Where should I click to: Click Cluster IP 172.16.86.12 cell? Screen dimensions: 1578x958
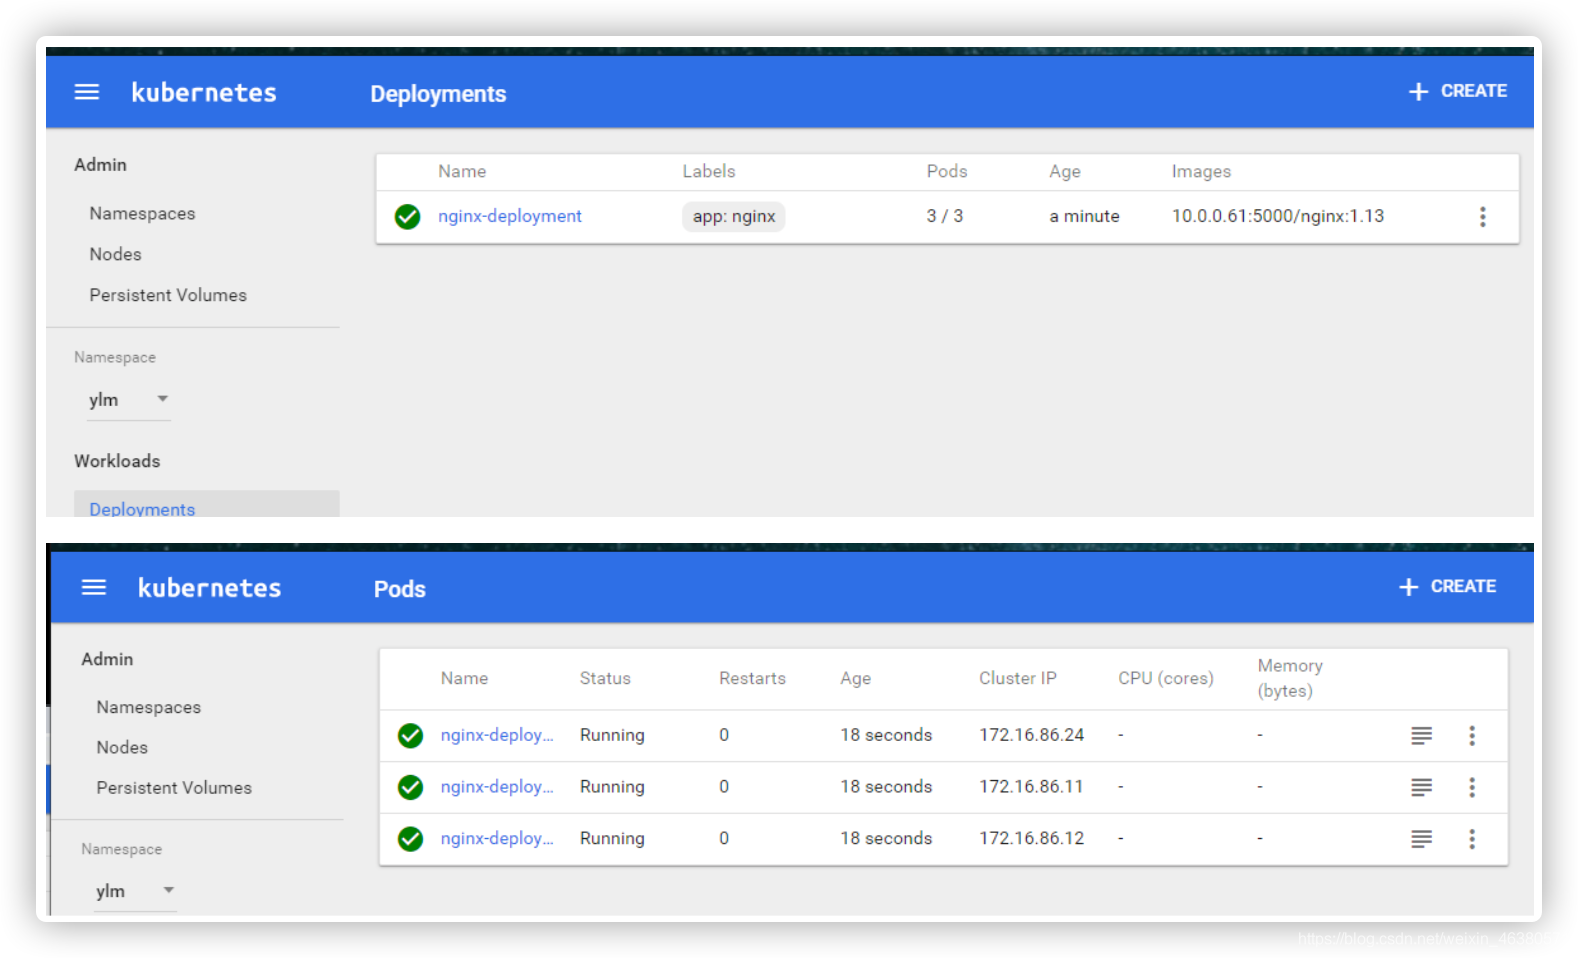point(1031,838)
